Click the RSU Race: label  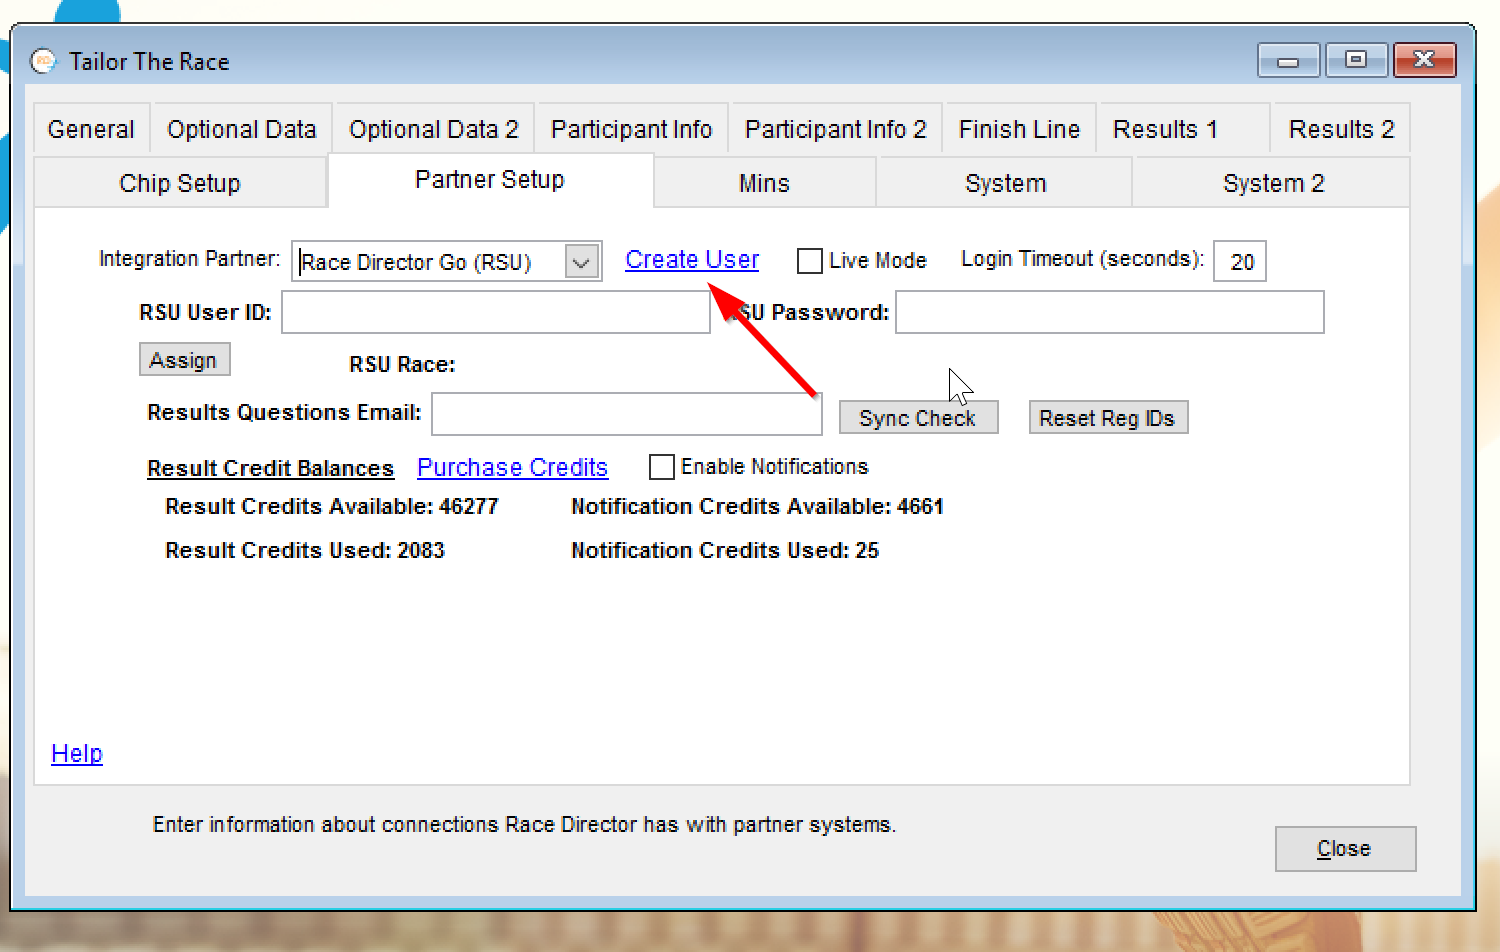(x=402, y=365)
